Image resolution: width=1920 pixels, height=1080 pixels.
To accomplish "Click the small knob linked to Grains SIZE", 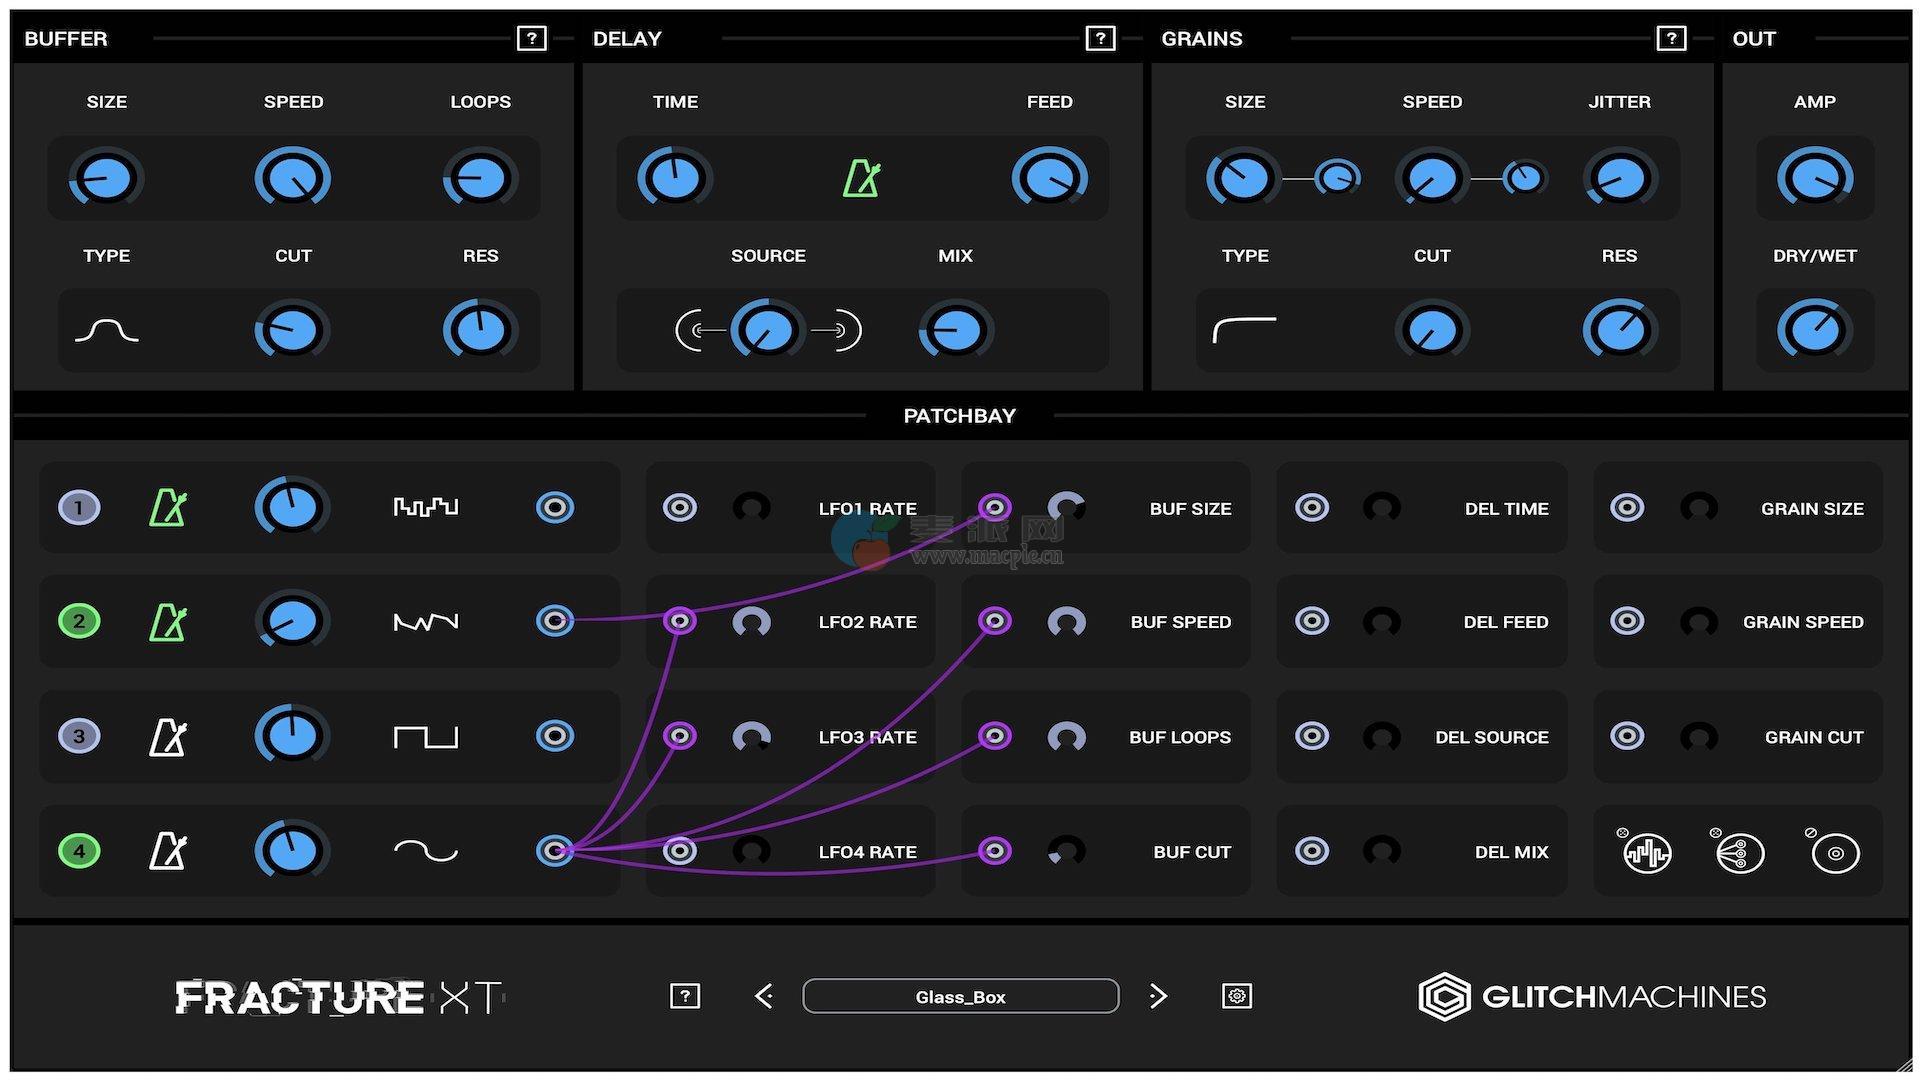I will click(1338, 178).
